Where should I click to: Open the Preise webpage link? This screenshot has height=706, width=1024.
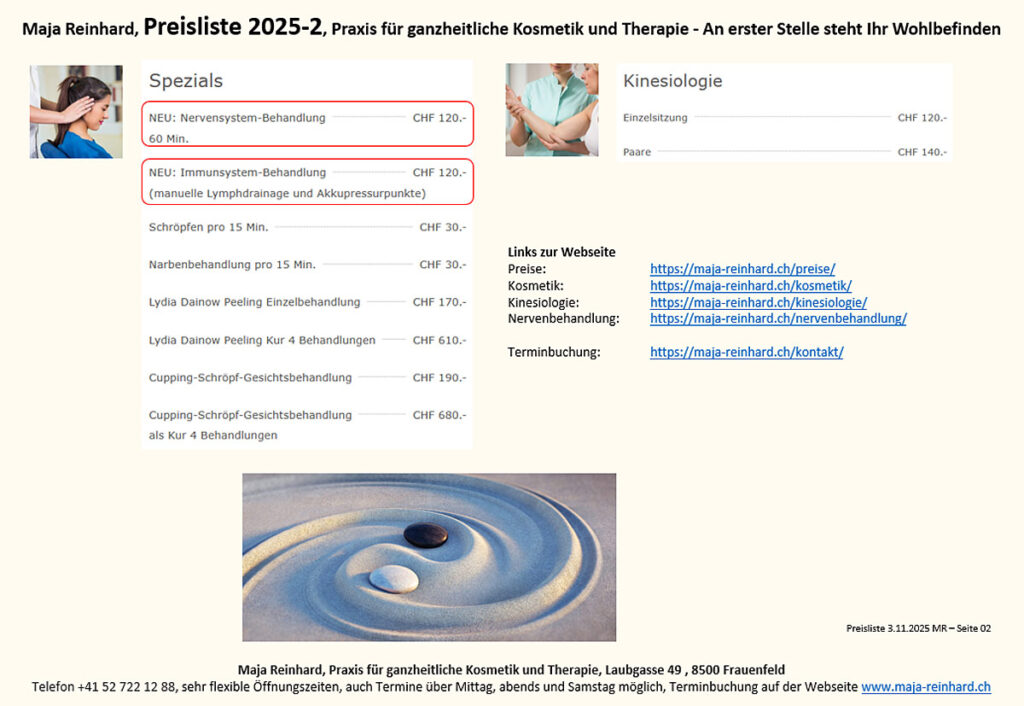(x=742, y=269)
